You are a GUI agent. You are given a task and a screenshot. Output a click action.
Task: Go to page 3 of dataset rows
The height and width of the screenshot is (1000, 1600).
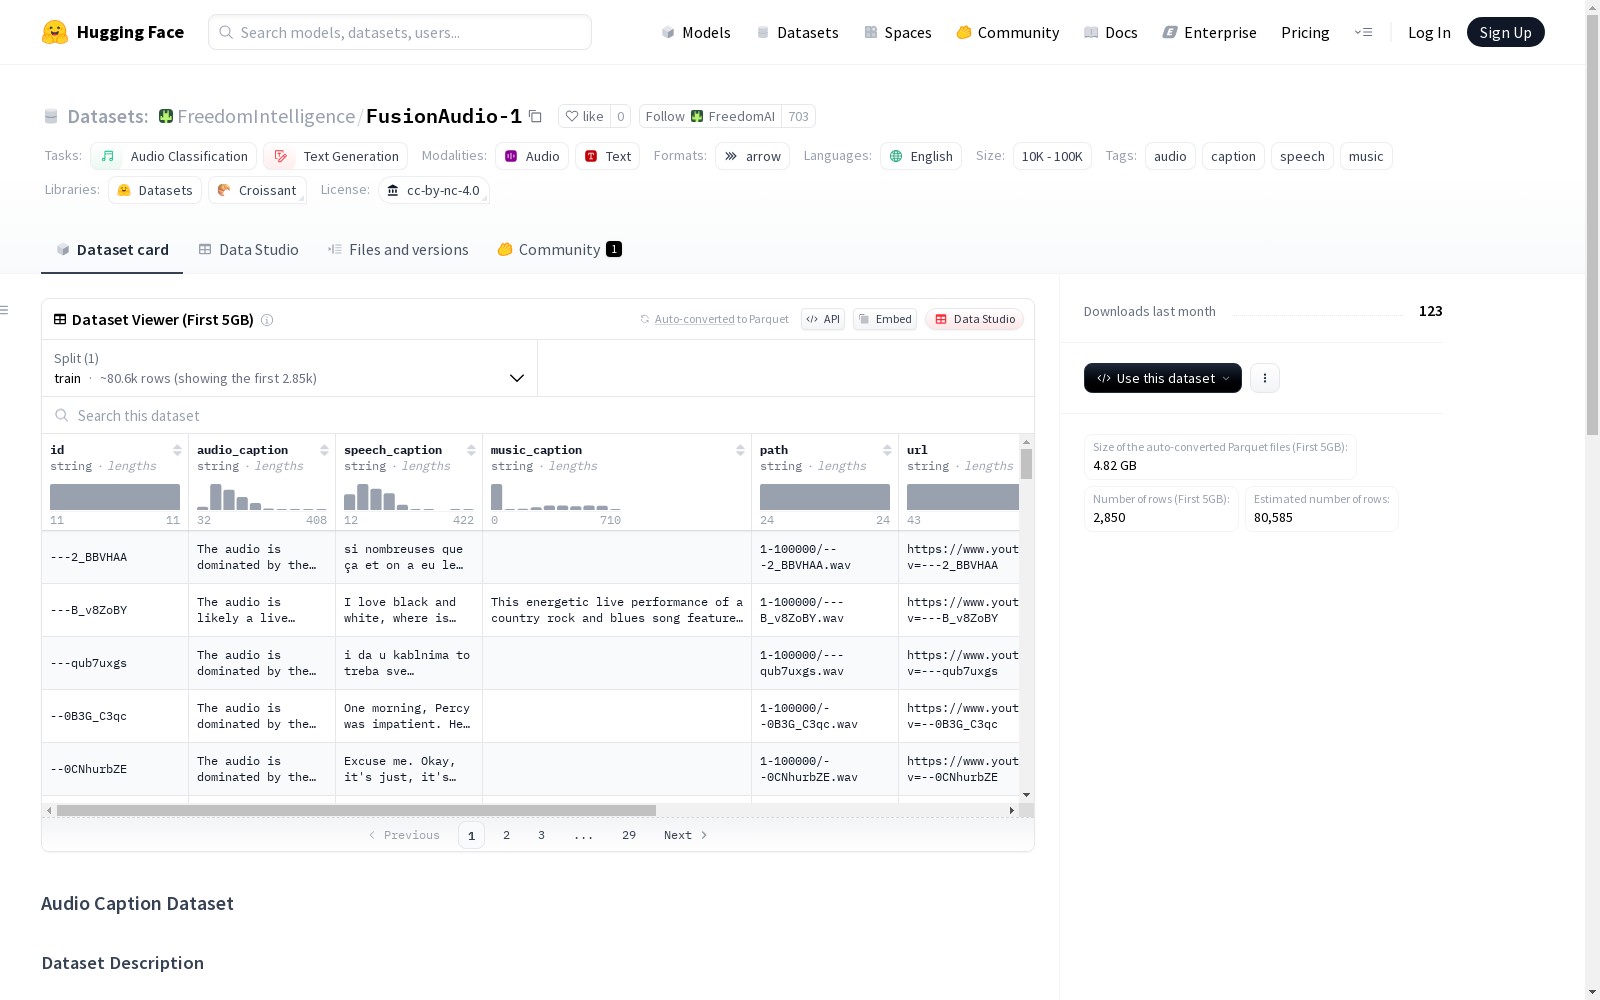(542, 835)
